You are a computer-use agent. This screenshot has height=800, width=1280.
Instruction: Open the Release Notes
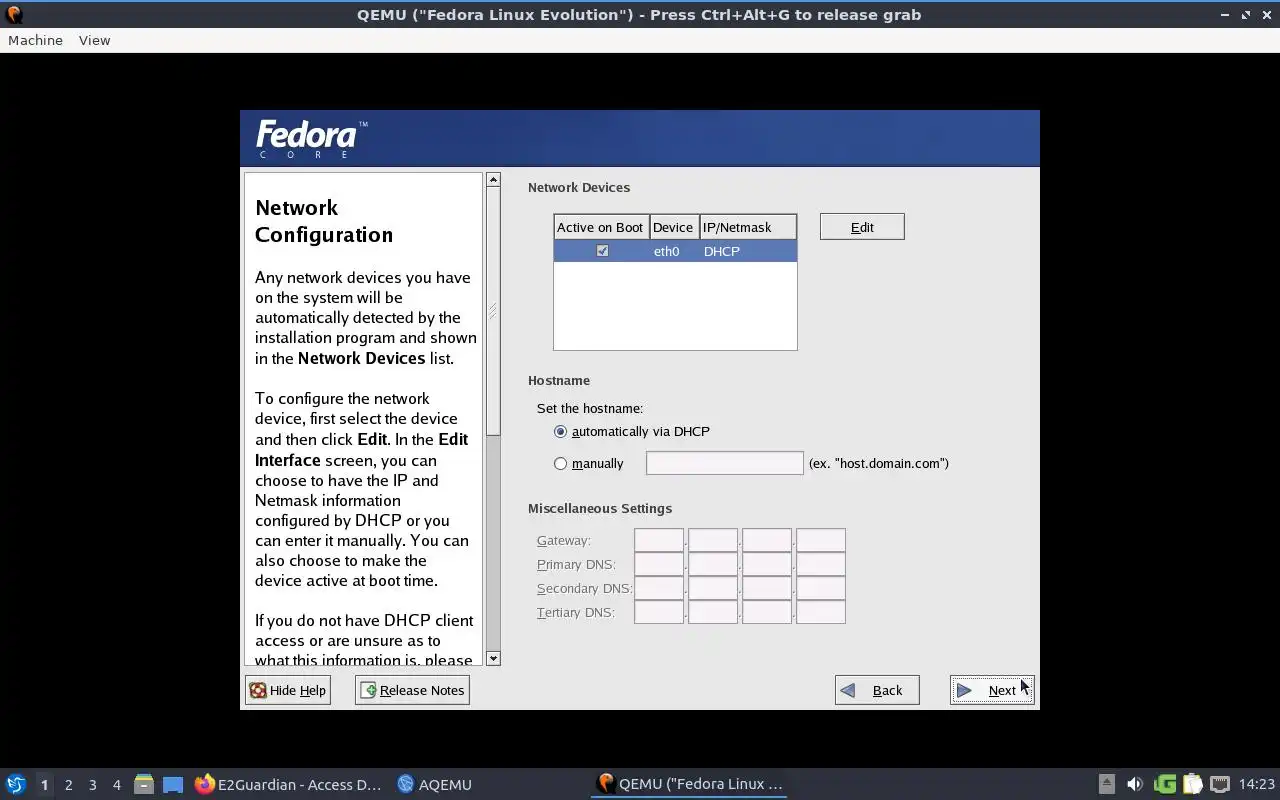pyautogui.click(x=412, y=690)
